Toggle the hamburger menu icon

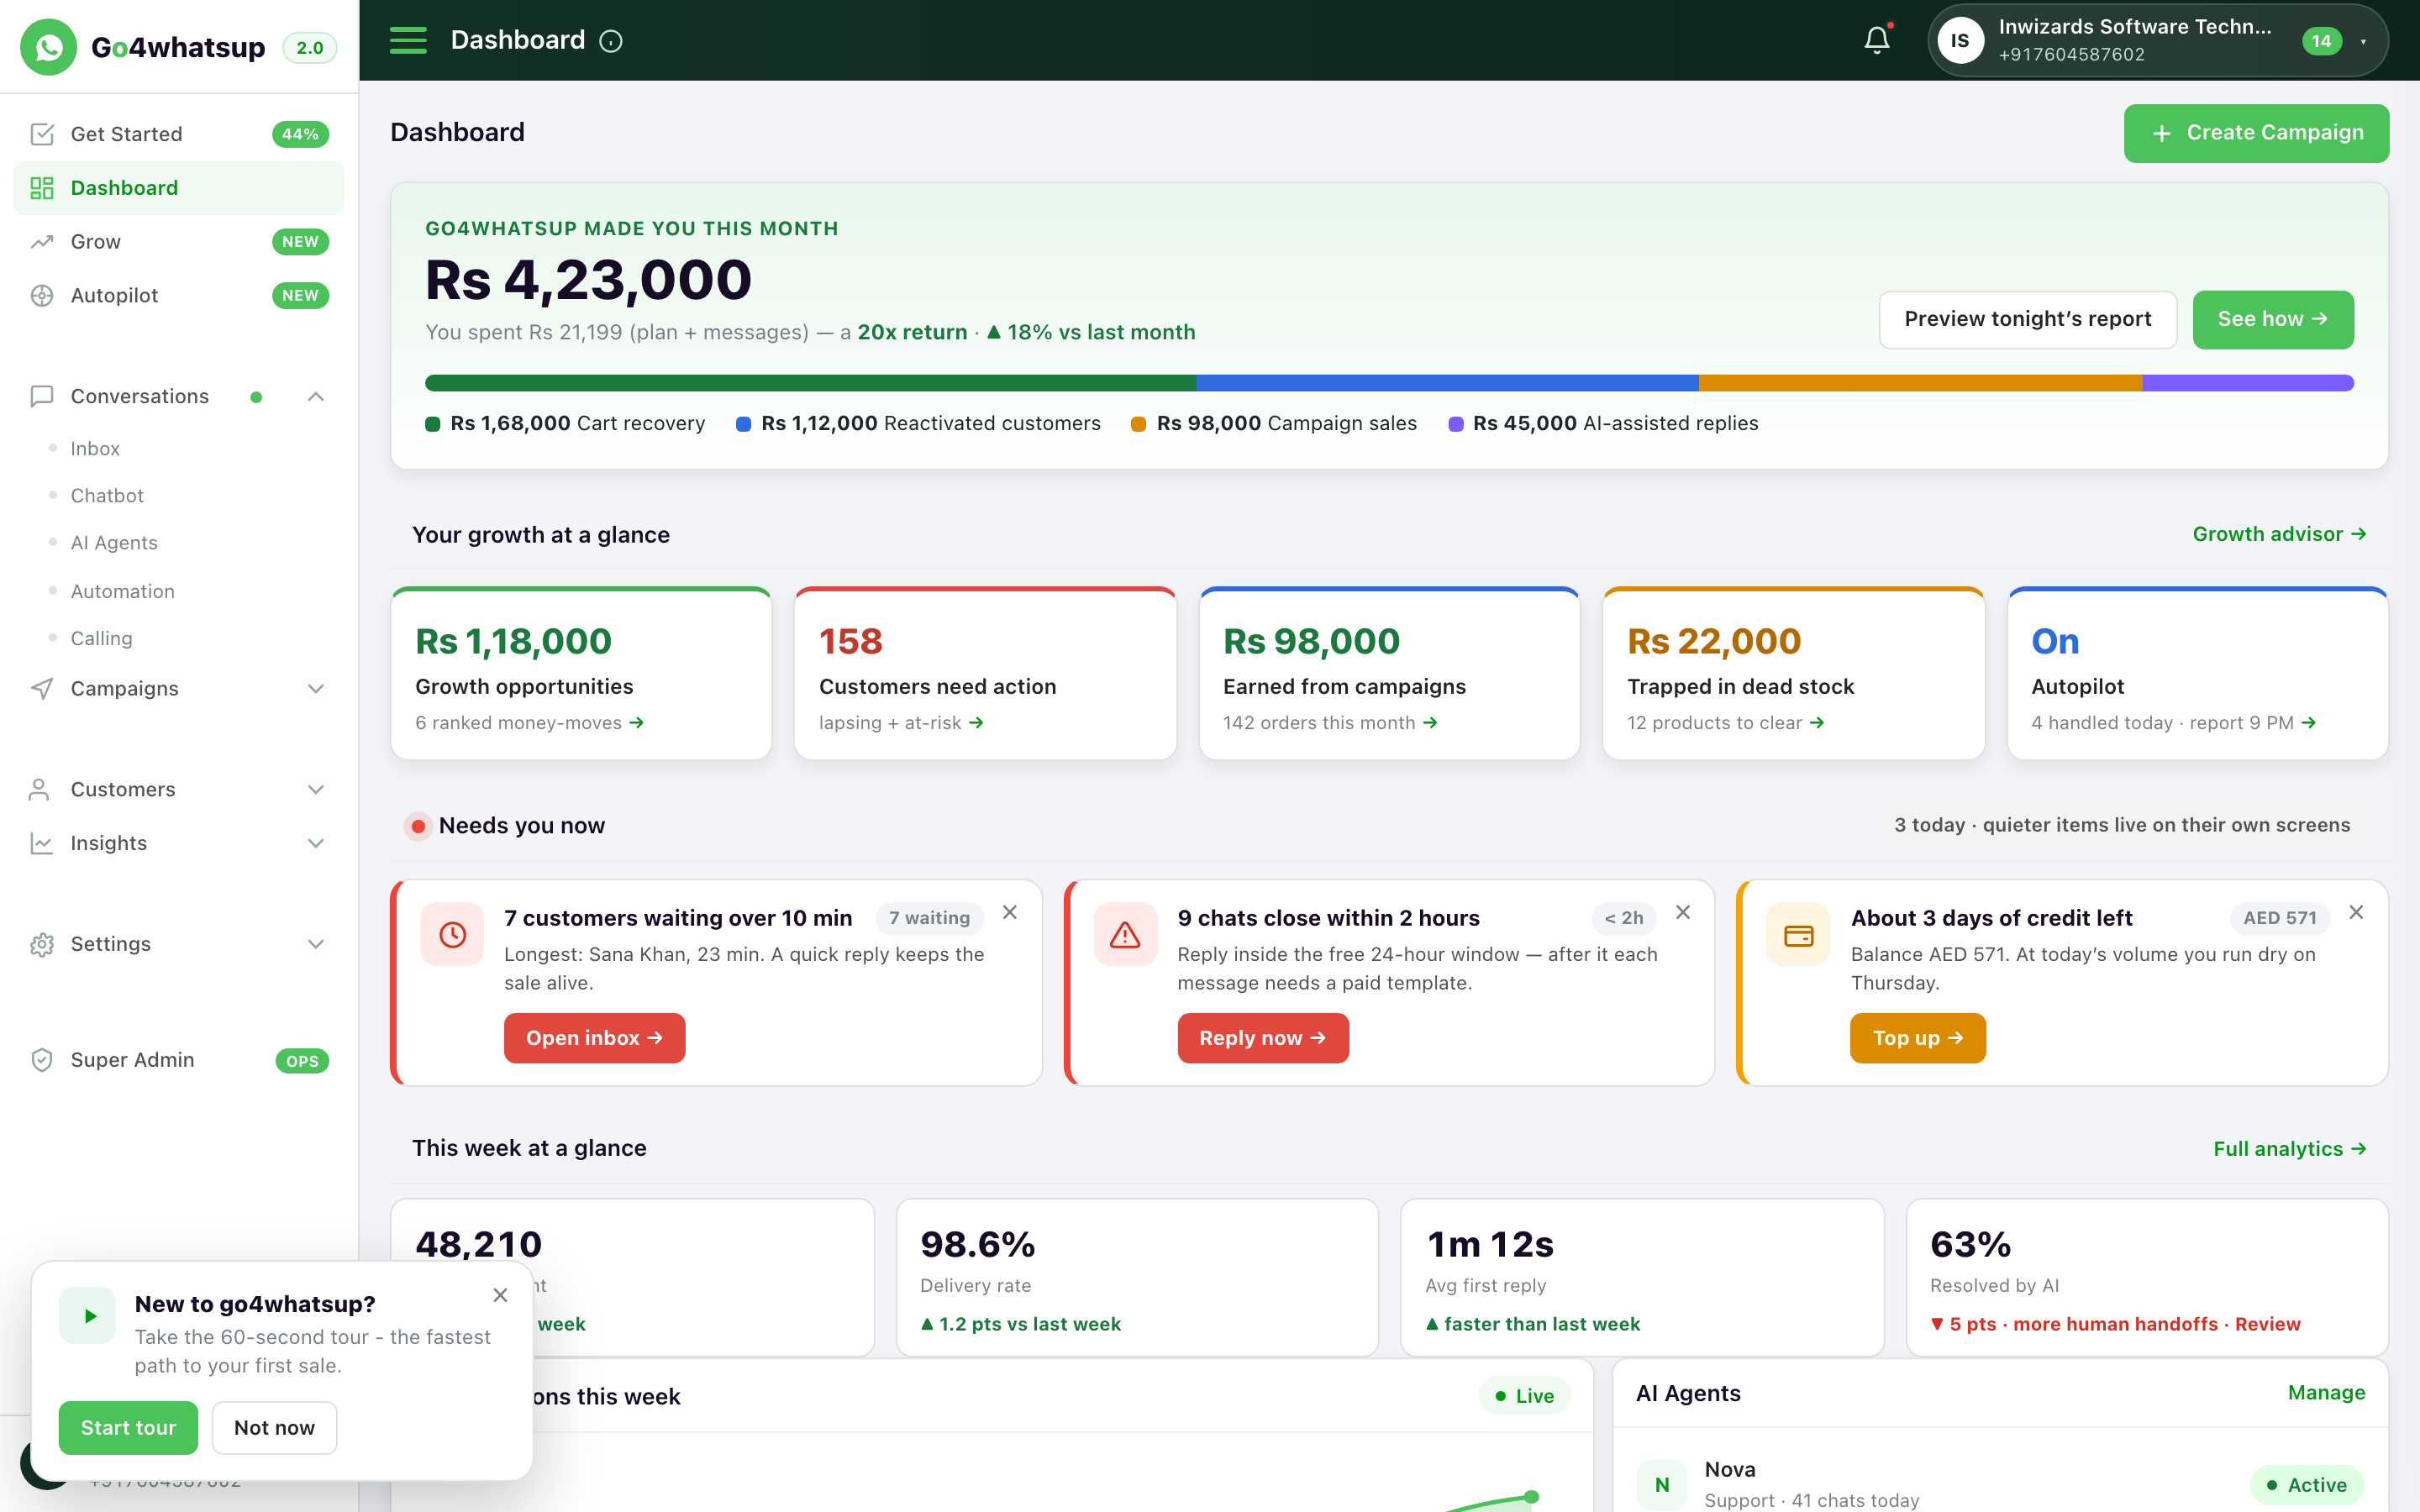[408, 40]
